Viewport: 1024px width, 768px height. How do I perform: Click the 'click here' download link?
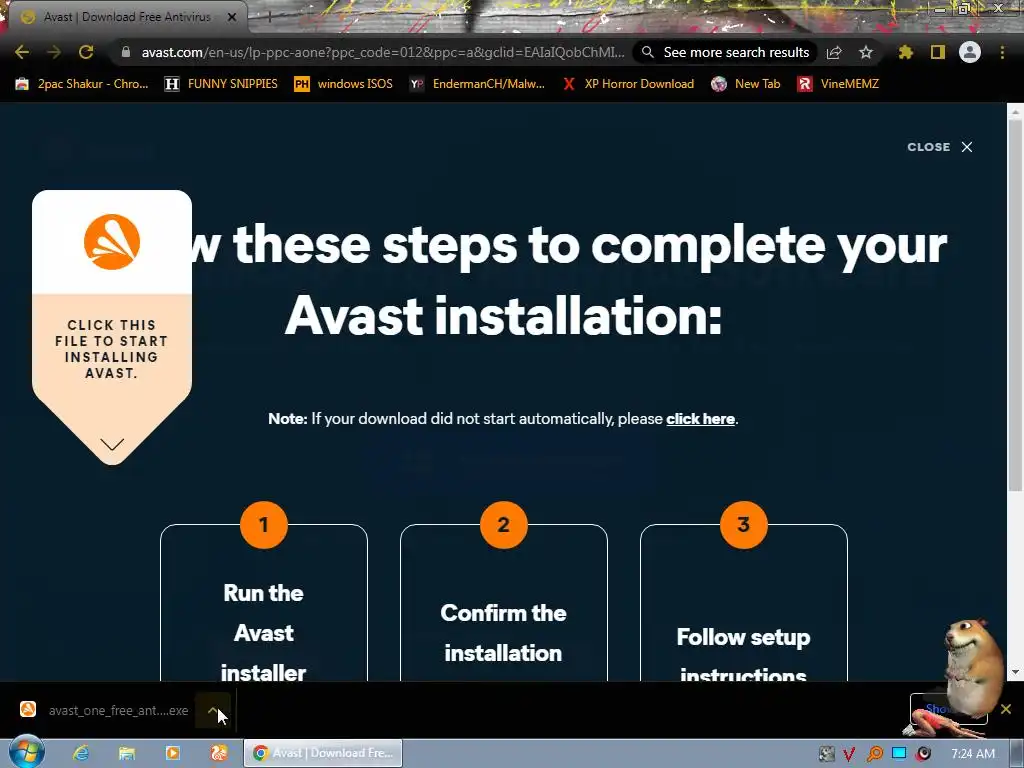point(700,419)
